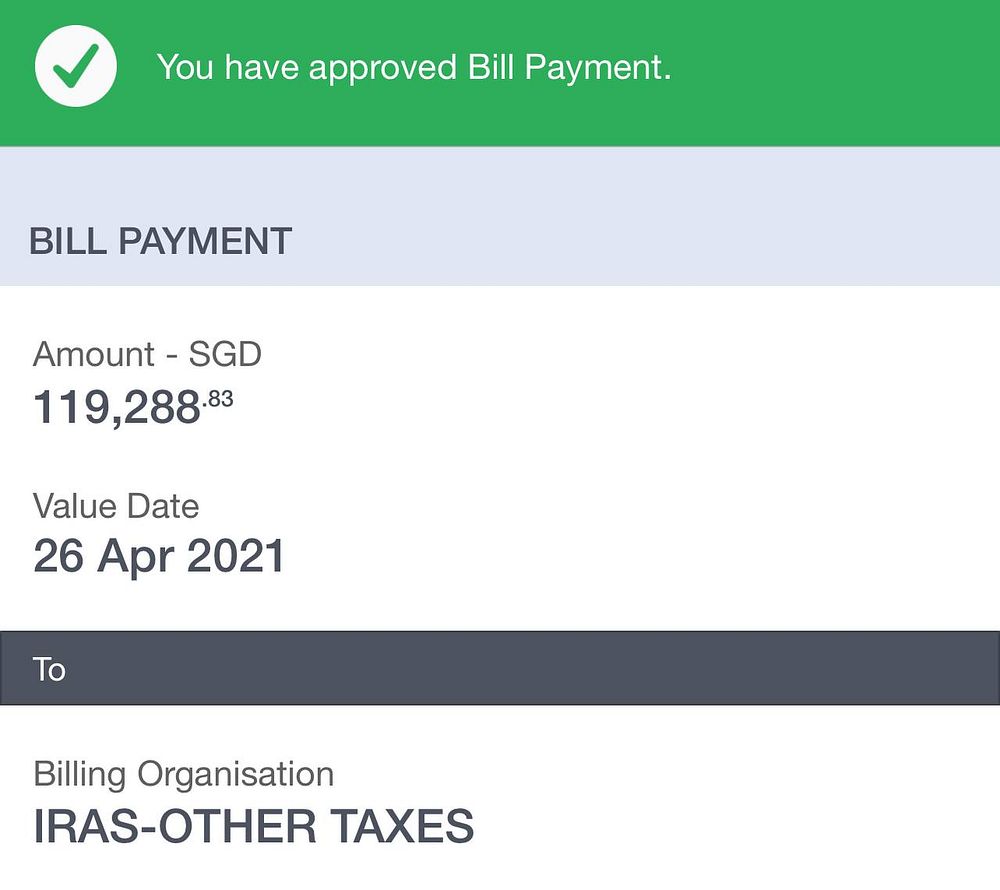Click the BILL PAYMENT section header

tap(160, 241)
